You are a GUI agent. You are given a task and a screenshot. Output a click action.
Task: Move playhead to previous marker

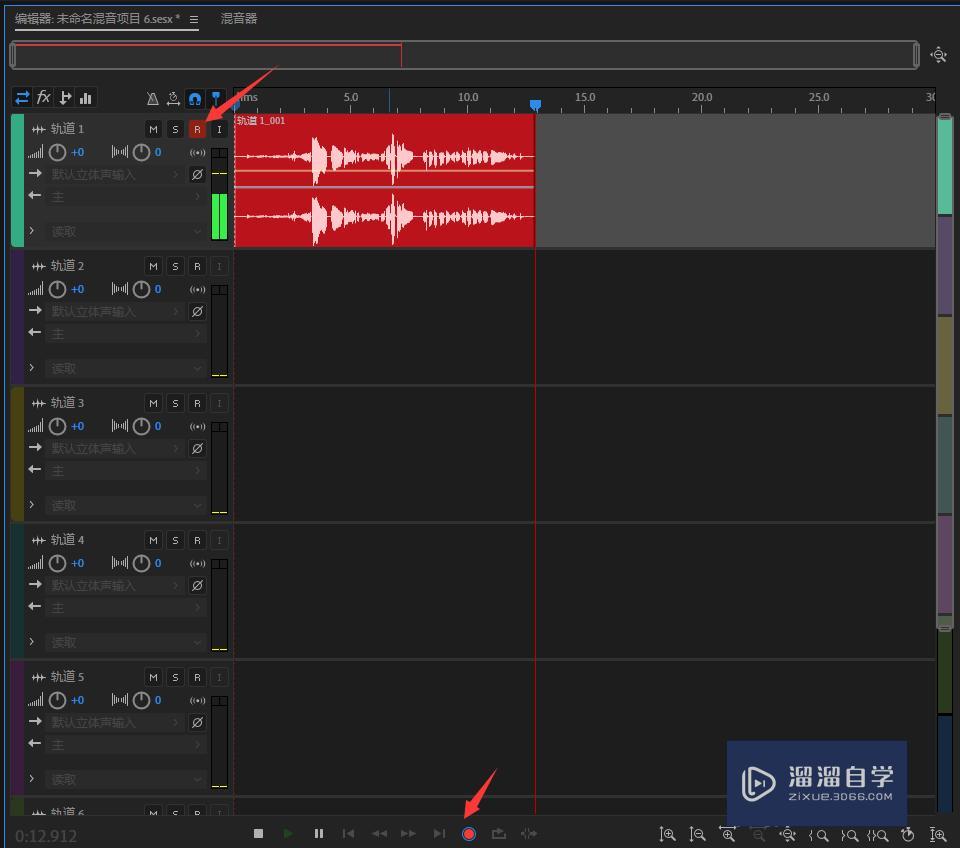(x=348, y=833)
